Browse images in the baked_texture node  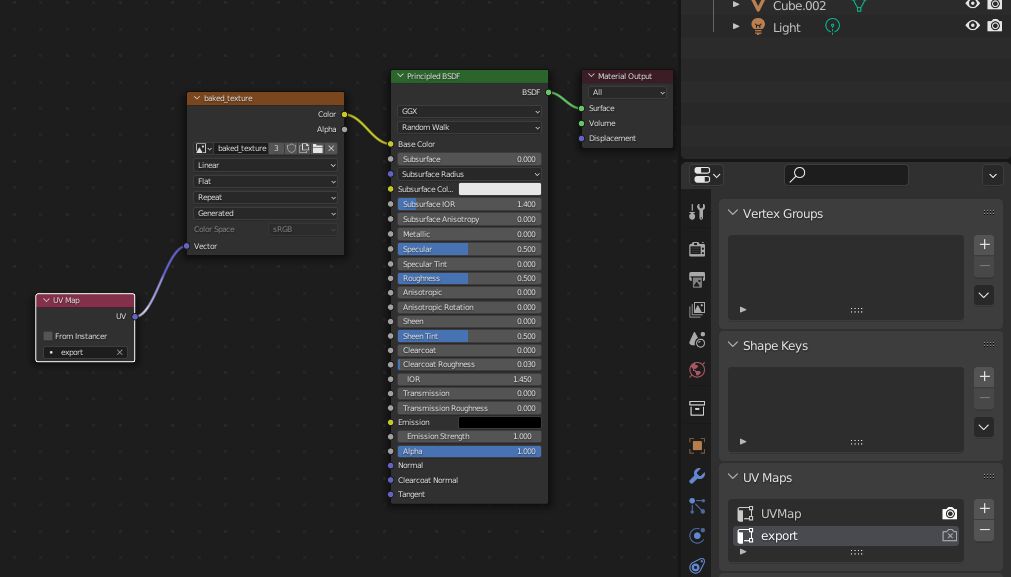pos(204,148)
